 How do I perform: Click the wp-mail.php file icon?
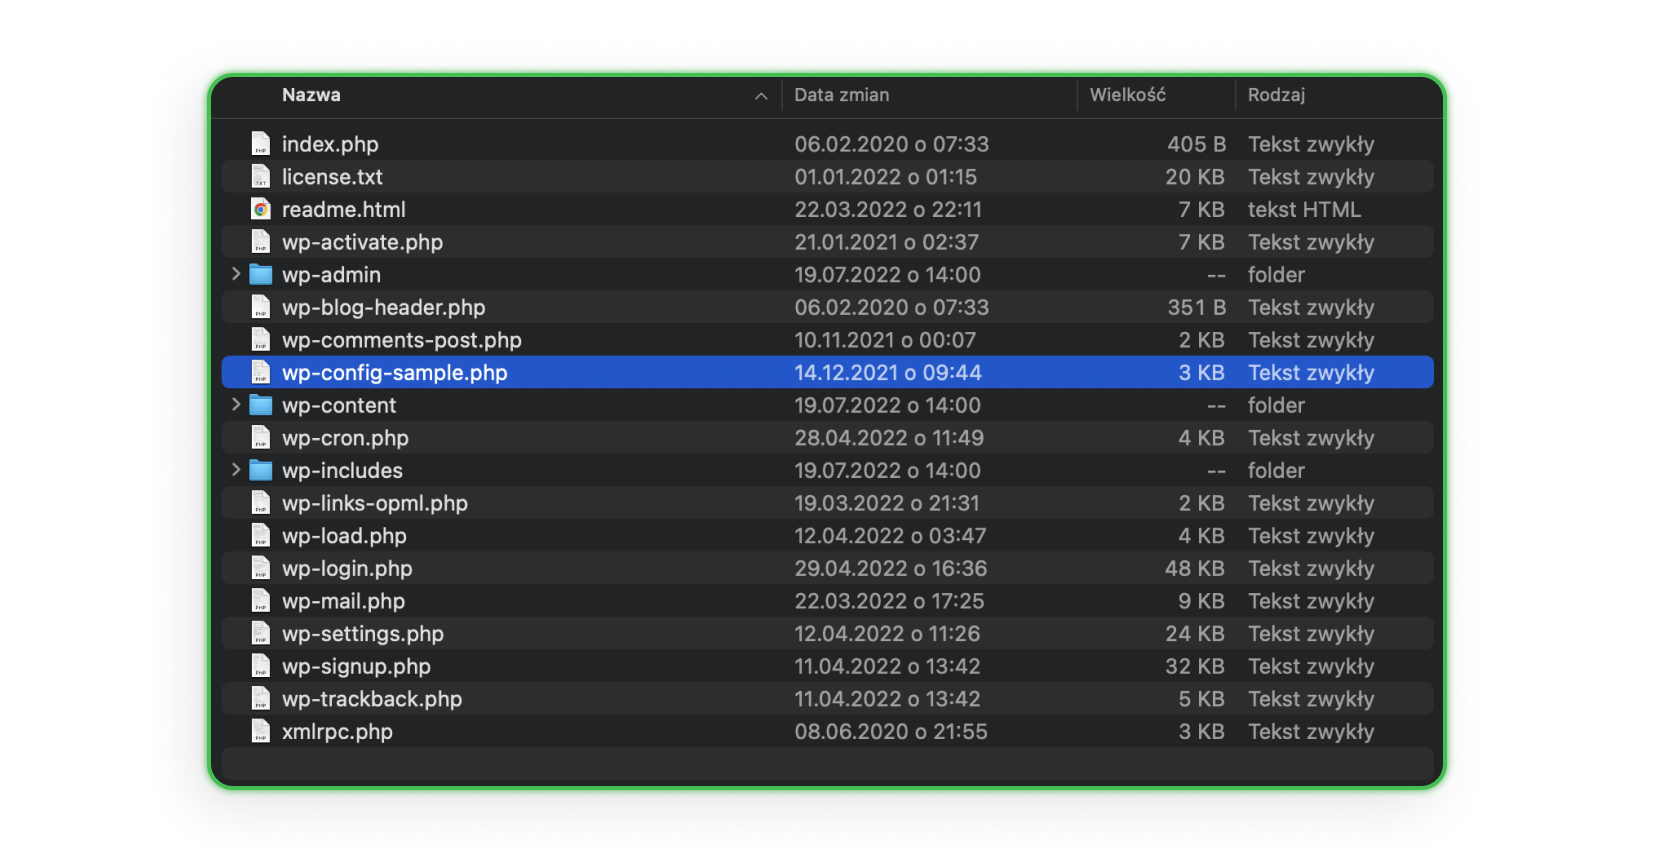coord(261,601)
